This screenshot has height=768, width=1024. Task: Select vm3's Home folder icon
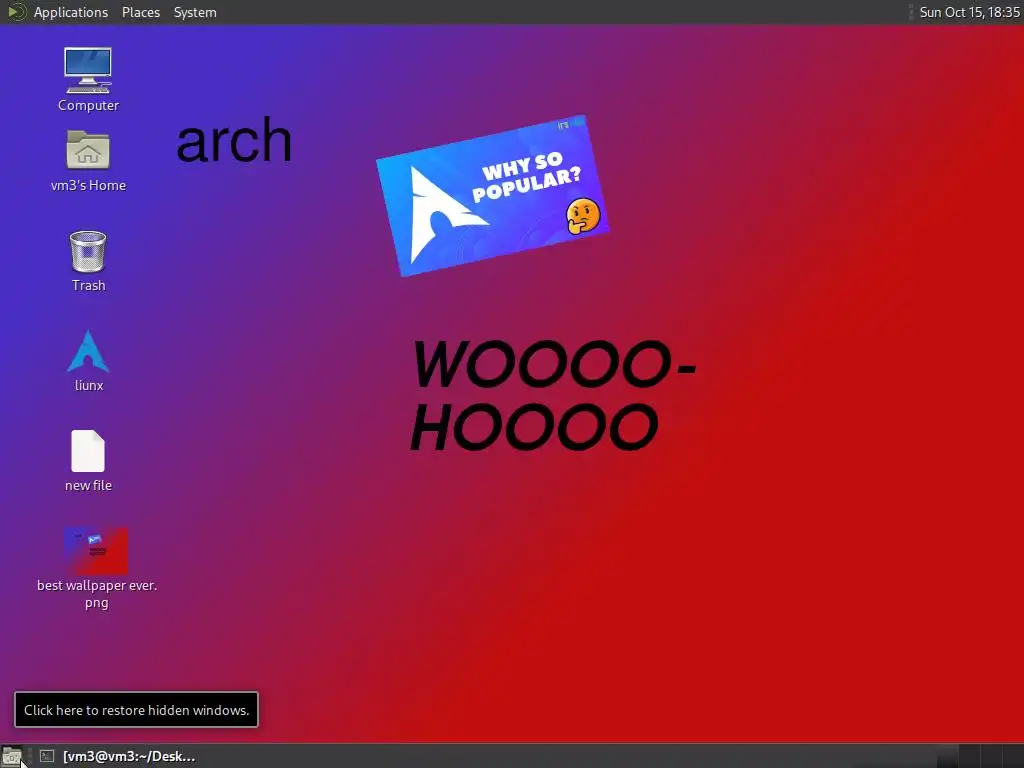point(88,150)
